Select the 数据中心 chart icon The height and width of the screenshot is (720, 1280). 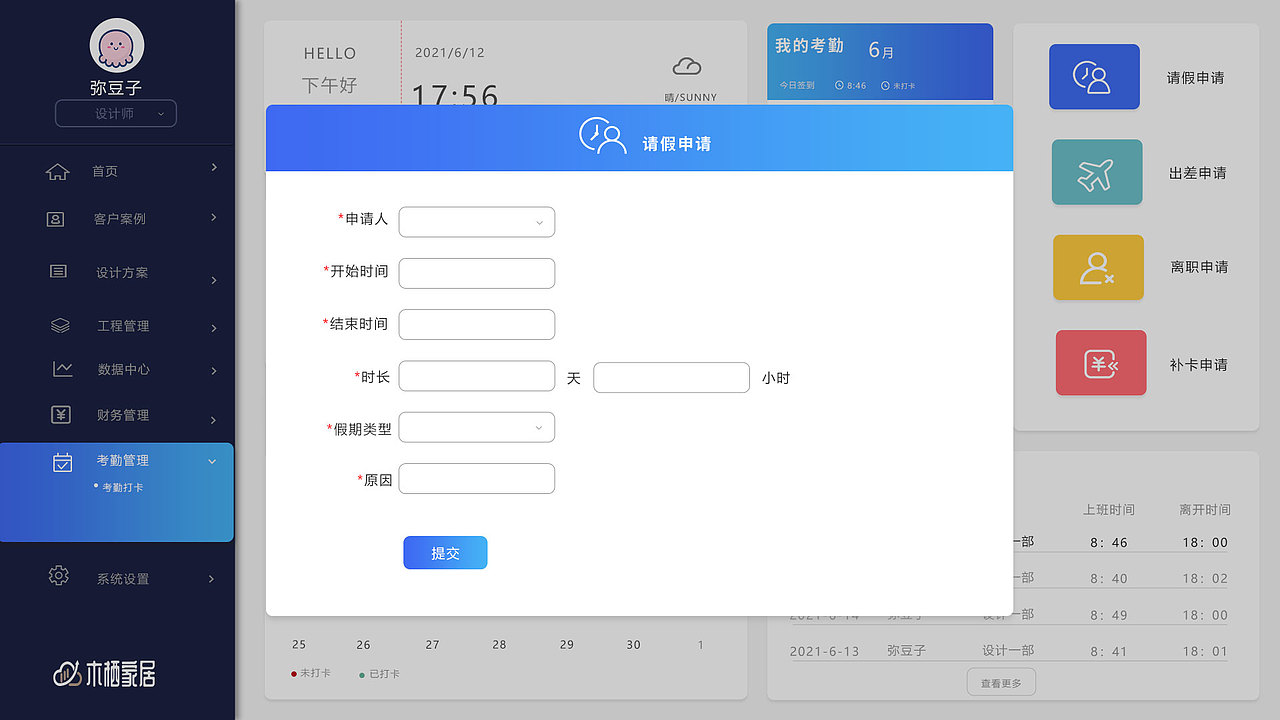(61, 368)
